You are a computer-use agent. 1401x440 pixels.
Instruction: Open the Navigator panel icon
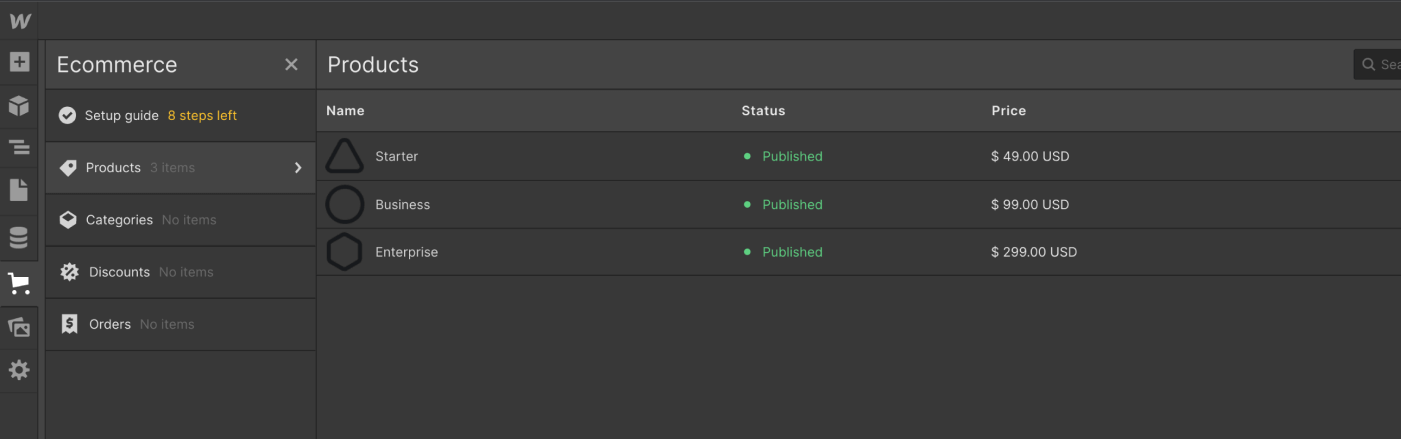click(x=19, y=148)
